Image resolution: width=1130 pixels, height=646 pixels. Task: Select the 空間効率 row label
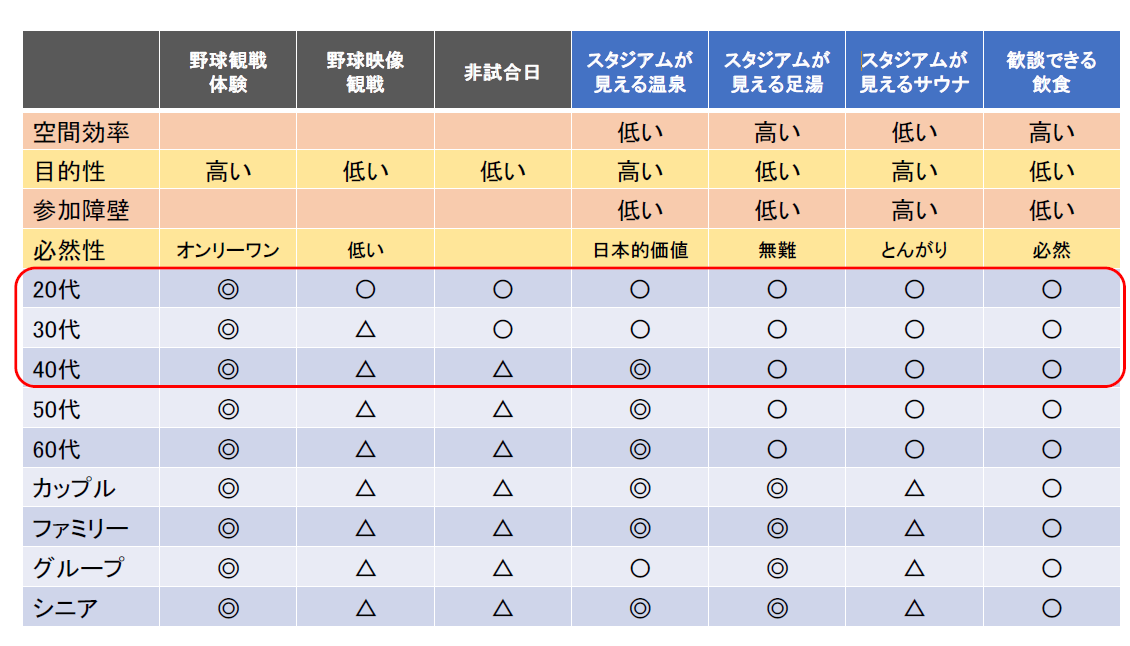pyautogui.click(x=82, y=132)
